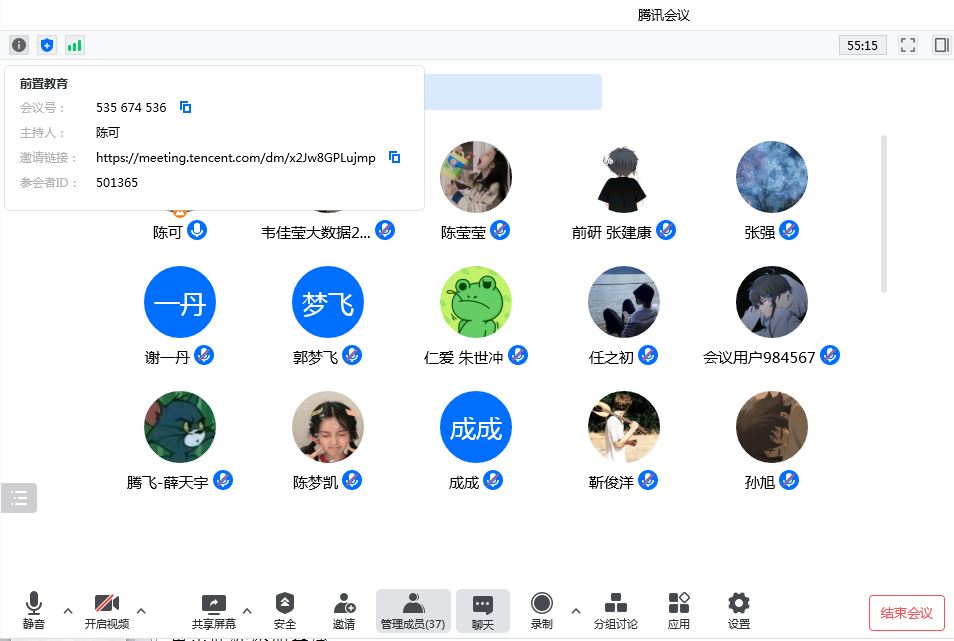Check the green network signal icon
The image size is (954, 641).
point(75,45)
